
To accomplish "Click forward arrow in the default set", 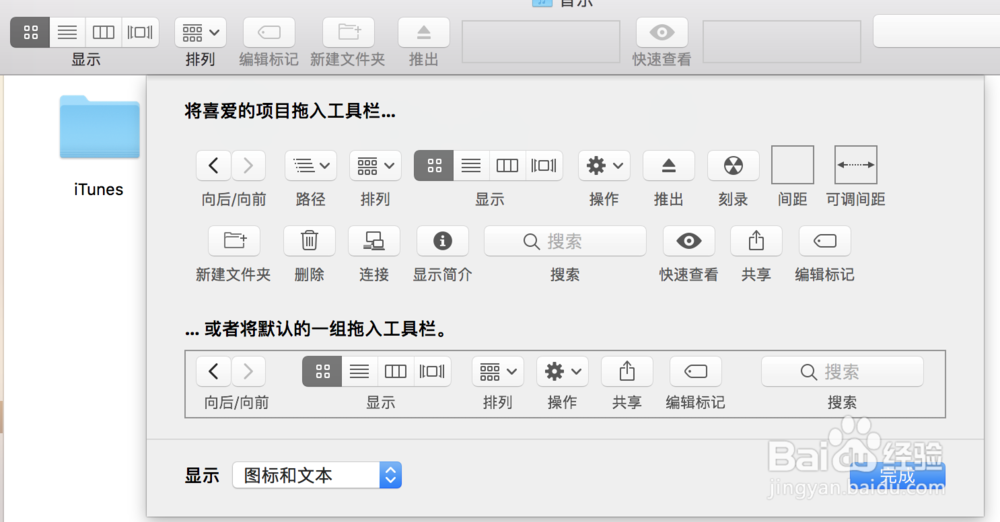I will tap(248, 371).
